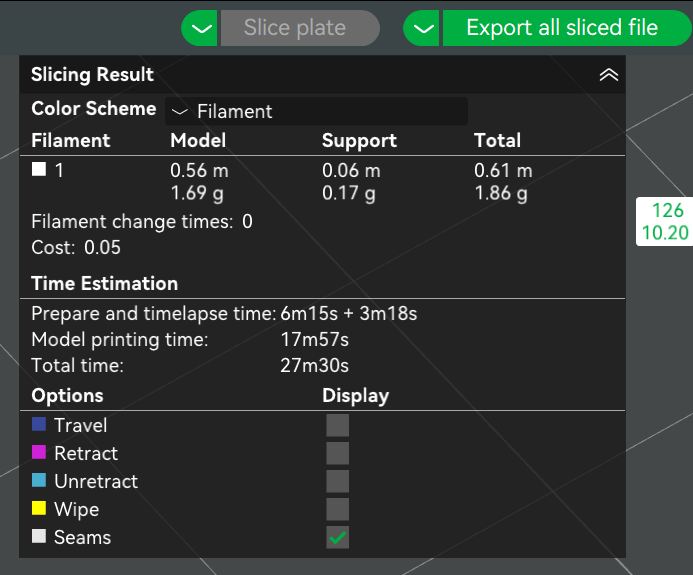
Task: Open the Color Scheme Filament dropdown
Action: coord(316,112)
